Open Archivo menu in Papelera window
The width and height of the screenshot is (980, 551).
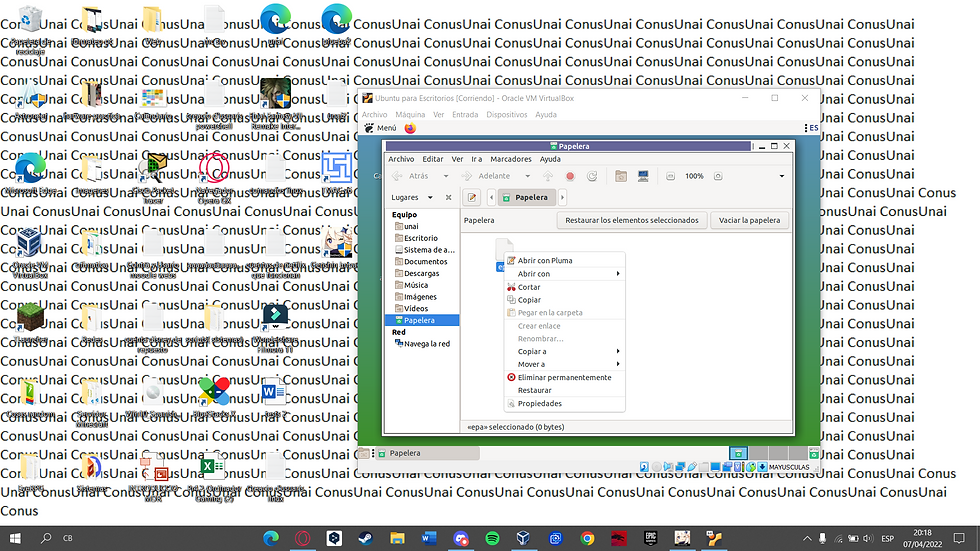click(x=401, y=159)
